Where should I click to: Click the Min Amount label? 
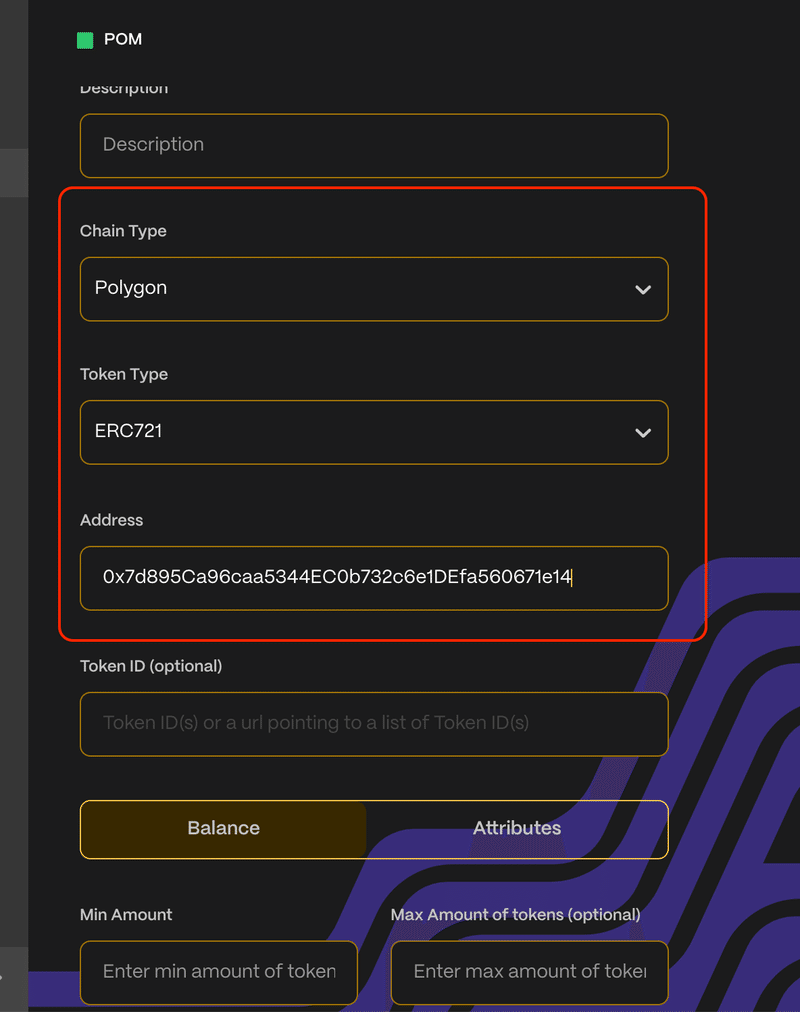click(126, 915)
